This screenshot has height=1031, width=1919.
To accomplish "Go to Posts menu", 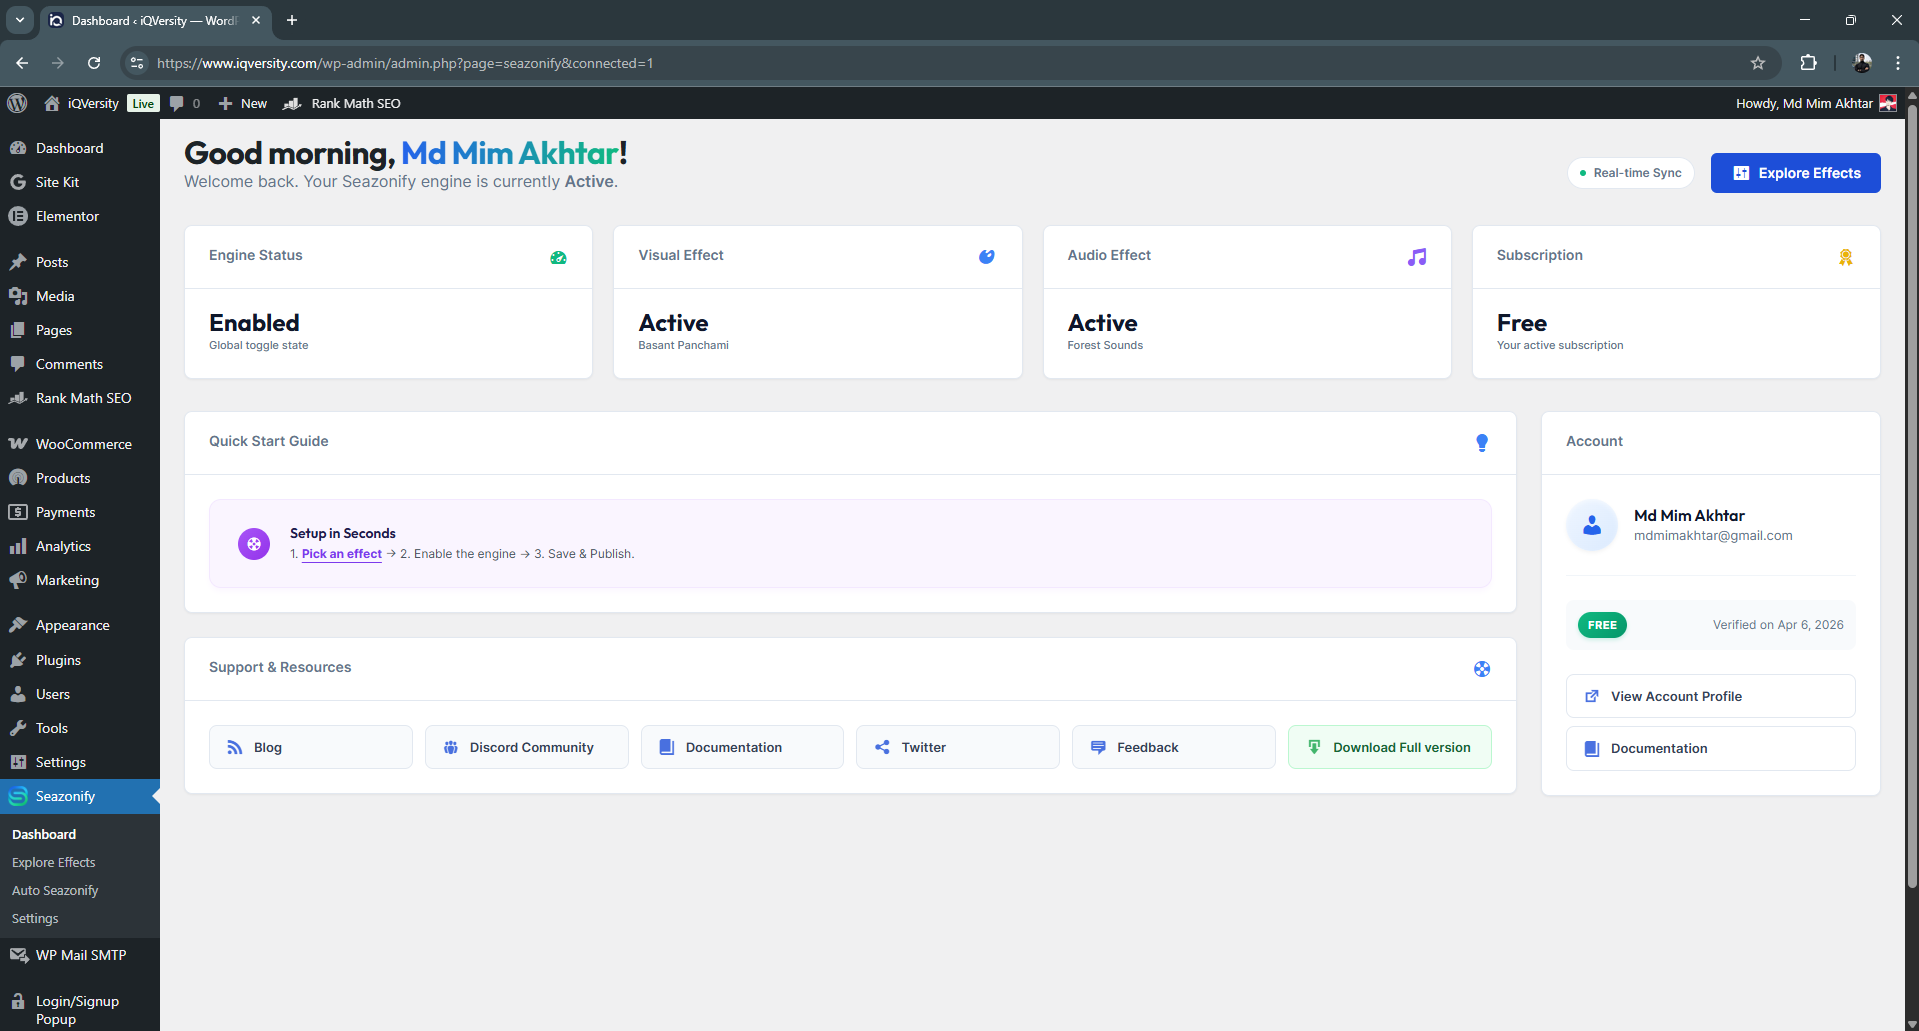I will click(80, 262).
